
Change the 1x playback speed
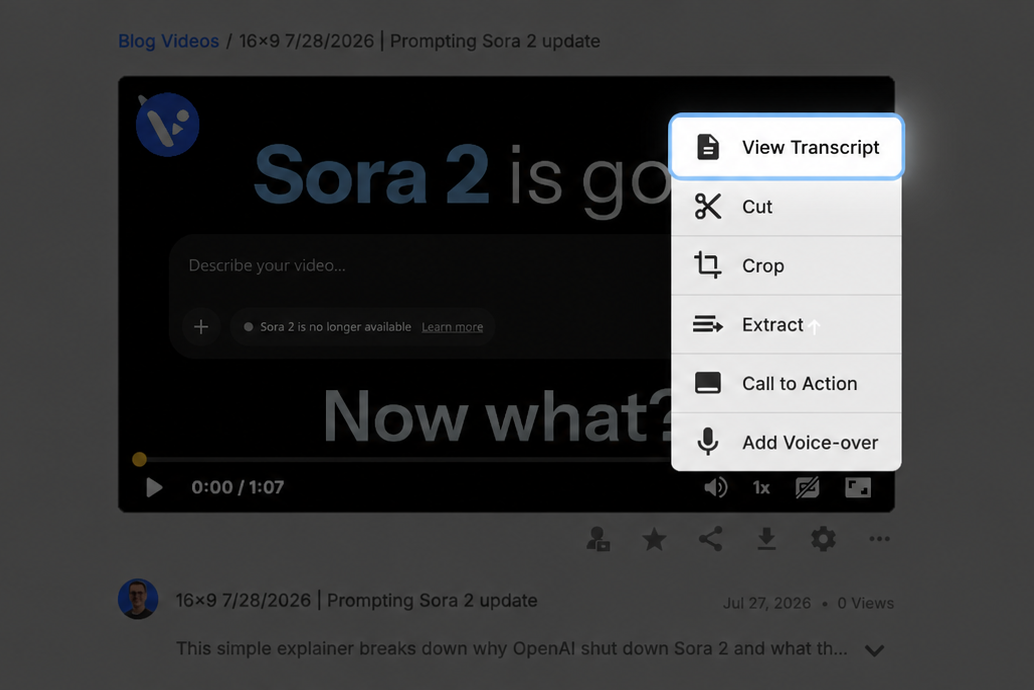tap(761, 487)
